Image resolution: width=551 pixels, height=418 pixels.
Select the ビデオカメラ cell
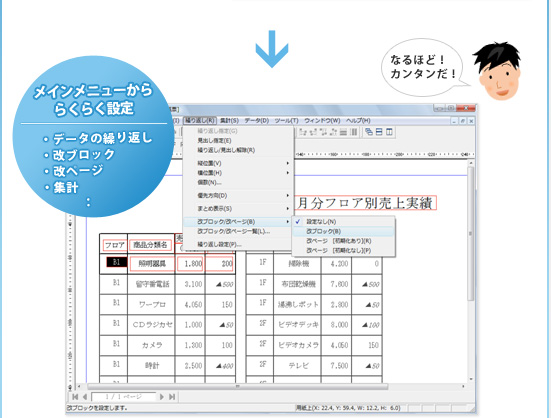point(298,345)
